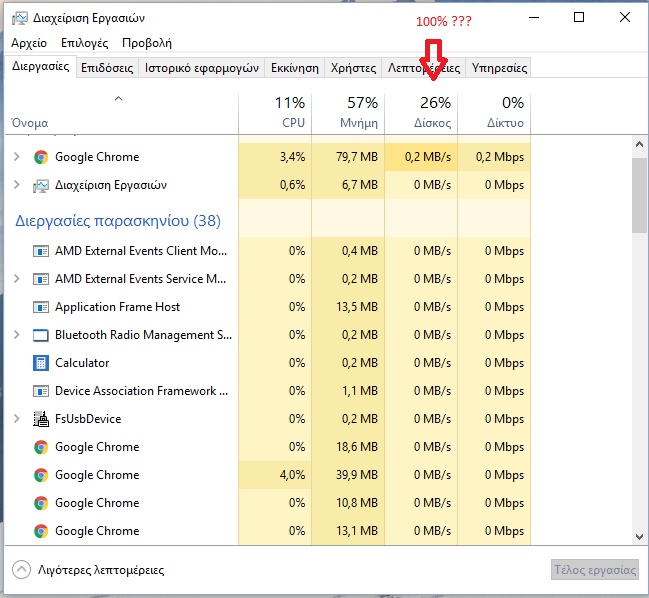Click the Device Association Framework icon

tap(41, 391)
